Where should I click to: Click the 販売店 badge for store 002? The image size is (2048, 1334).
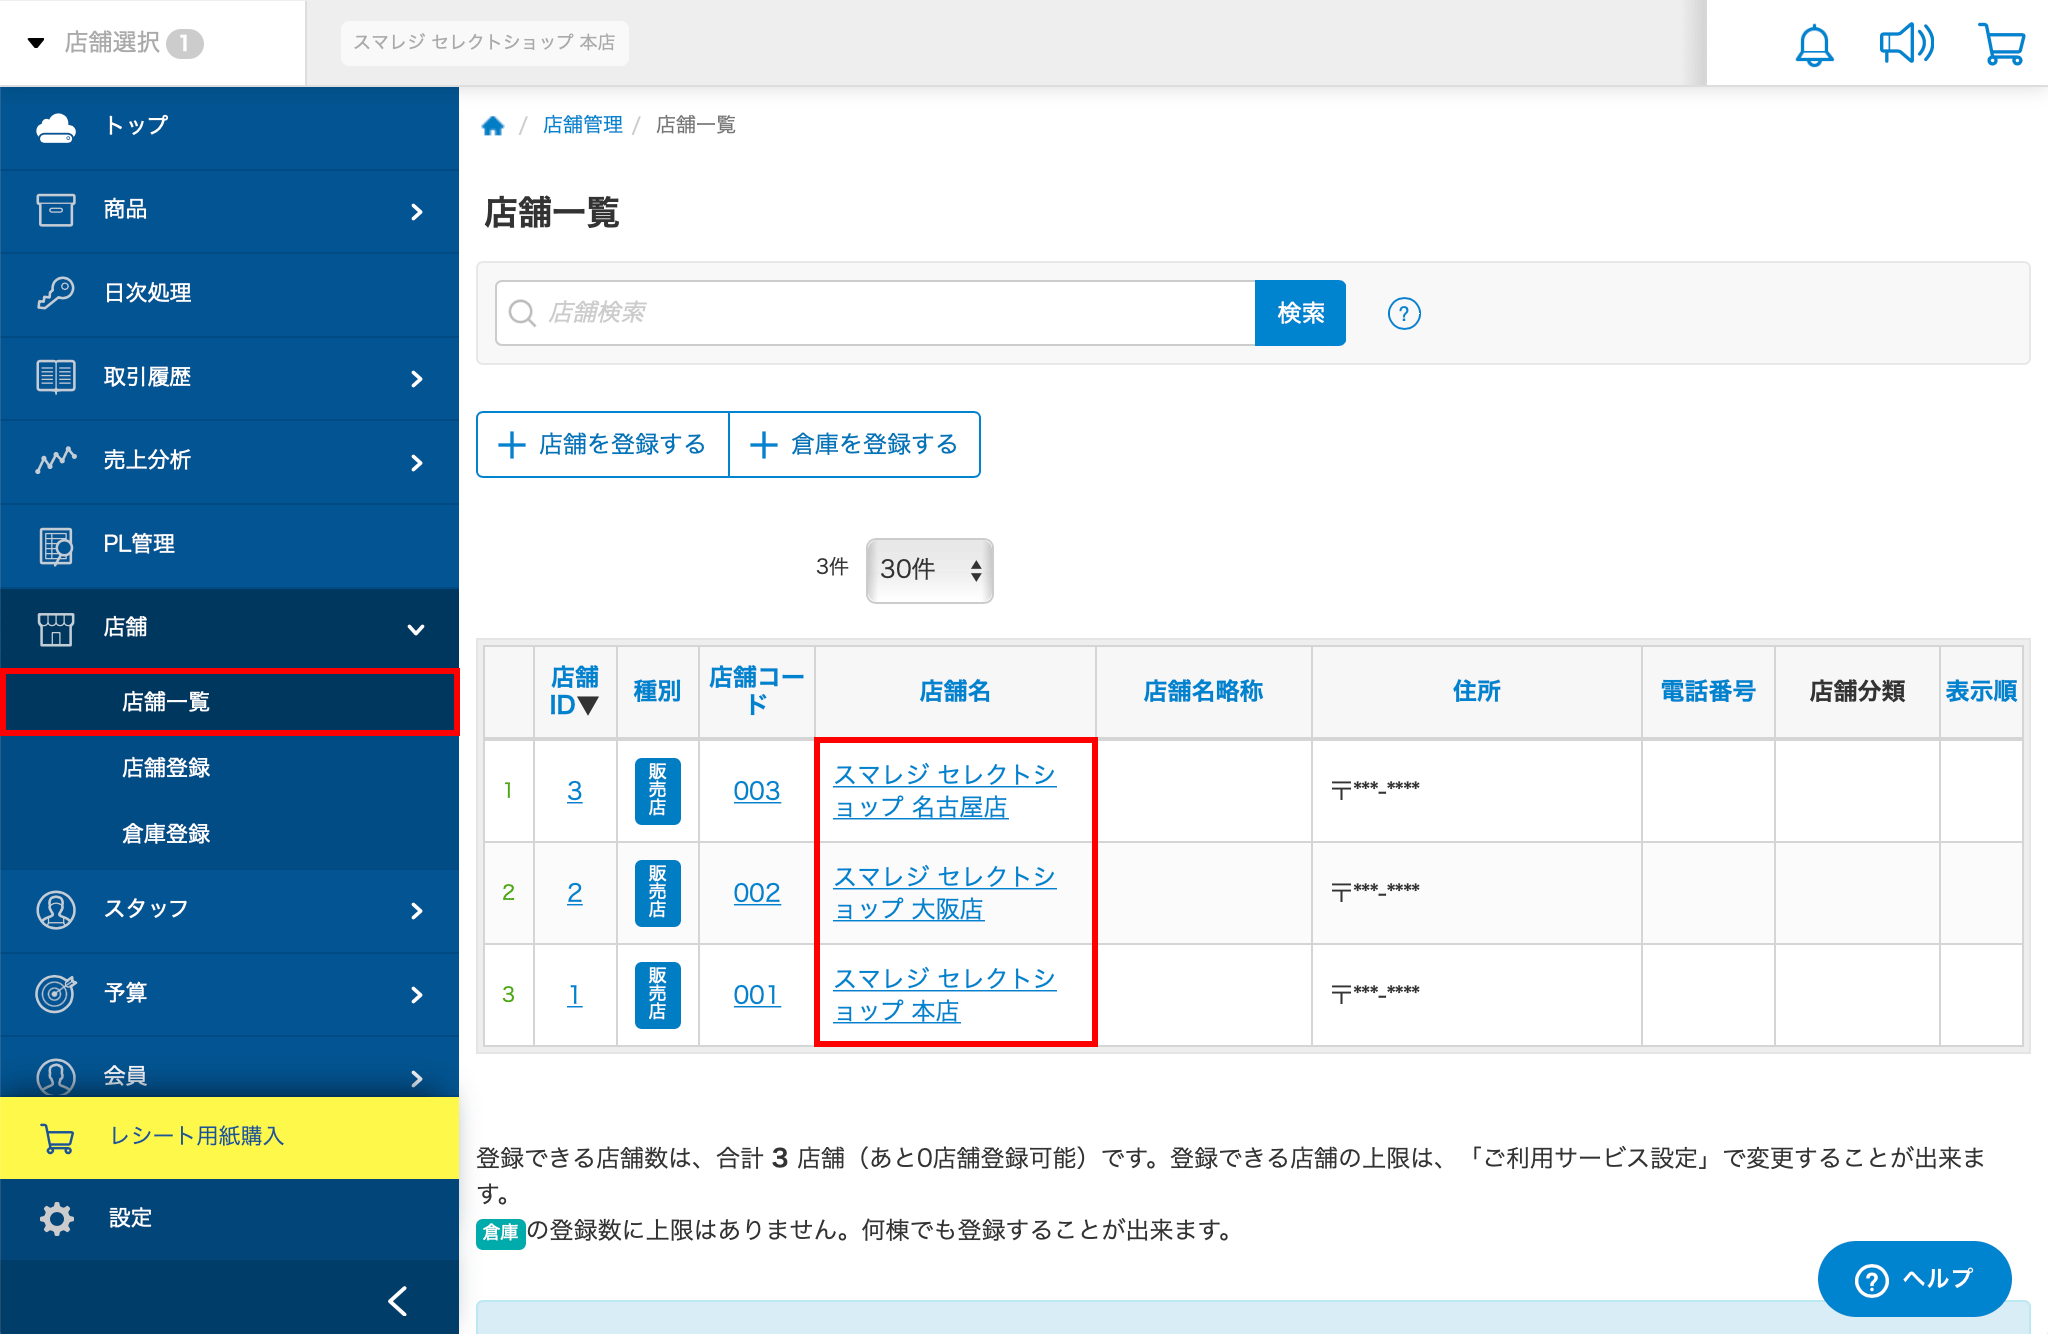coord(657,893)
